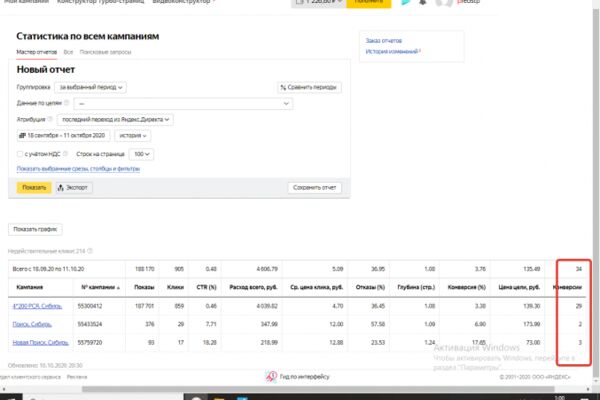
Task: Open campaign Новая Поиск. Сибирь
Action: 41,343
